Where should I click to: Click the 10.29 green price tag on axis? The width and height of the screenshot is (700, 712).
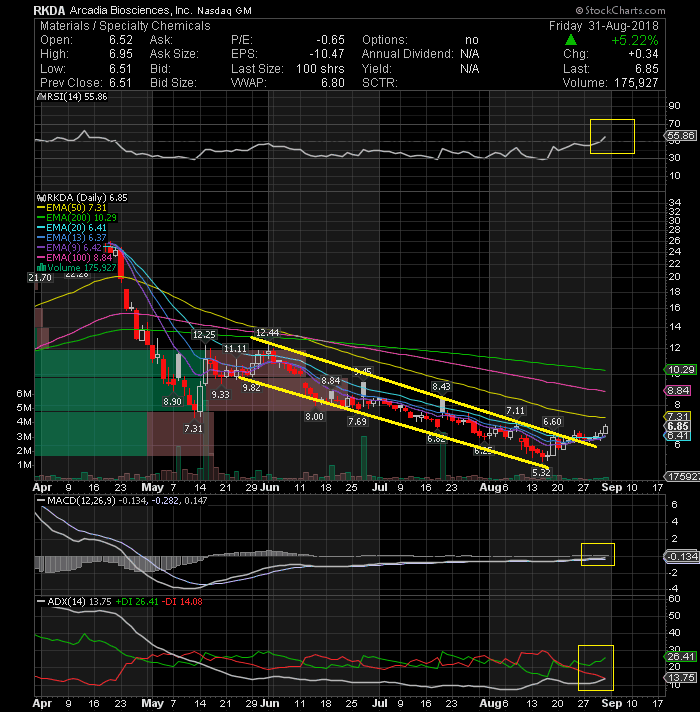tap(681, 370)
